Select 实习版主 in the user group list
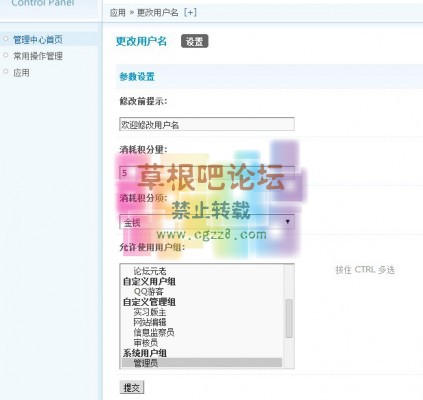The width and height of the screenshot is (423, 400). pyautogui.click(x=150, y=312)
